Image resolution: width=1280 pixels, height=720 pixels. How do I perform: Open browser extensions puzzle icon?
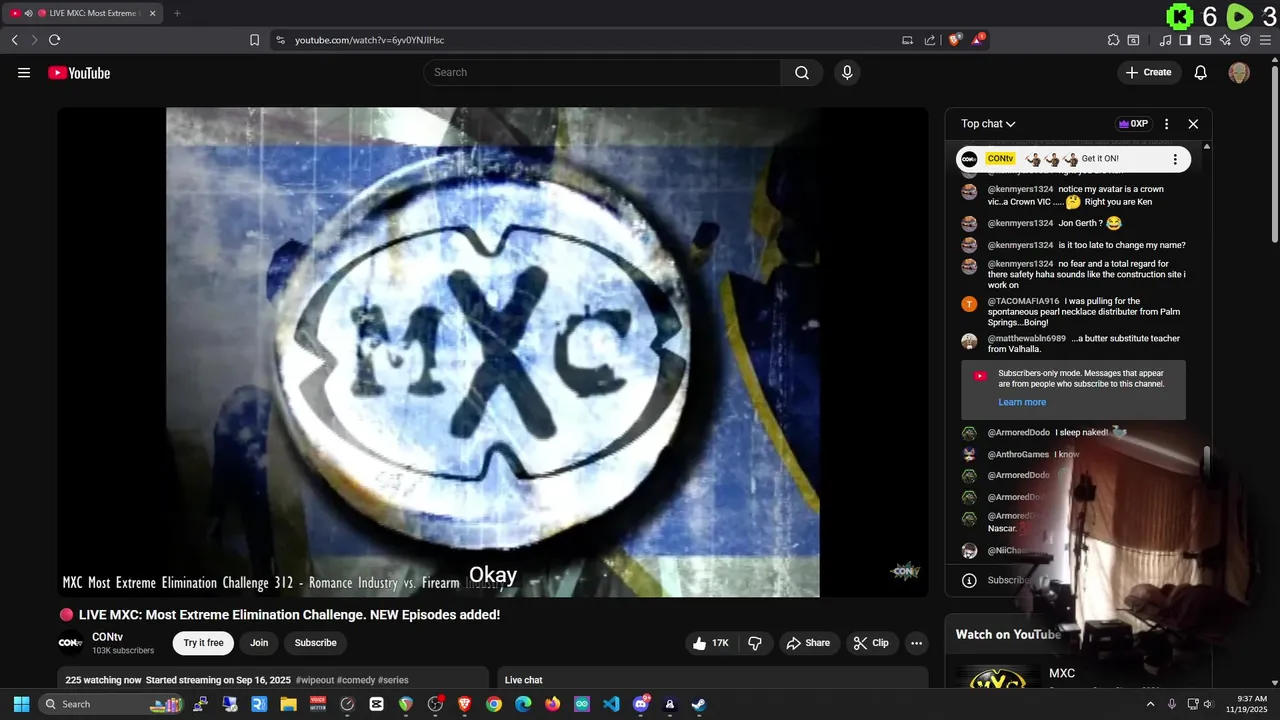[x=1113, y=40]
